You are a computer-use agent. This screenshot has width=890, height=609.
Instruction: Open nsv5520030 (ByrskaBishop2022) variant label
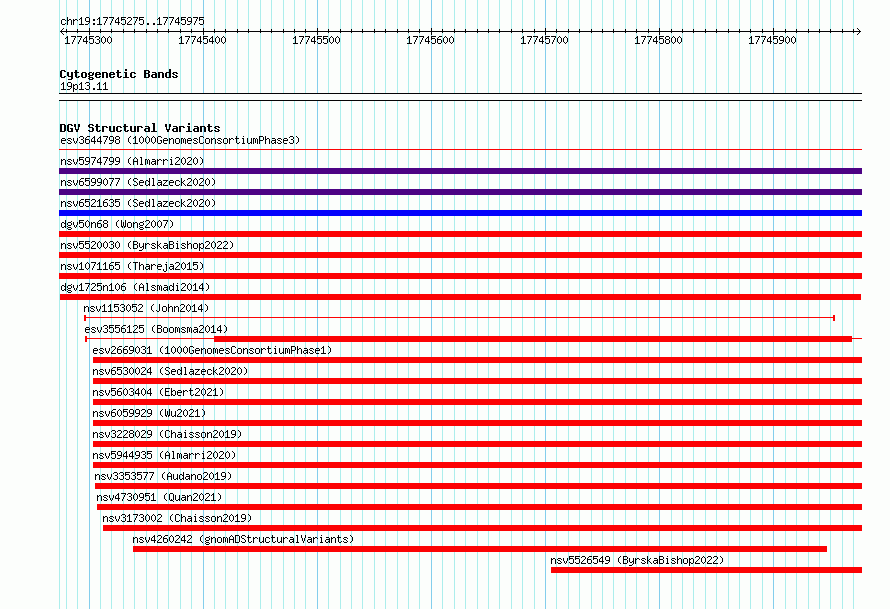(147, 245)
